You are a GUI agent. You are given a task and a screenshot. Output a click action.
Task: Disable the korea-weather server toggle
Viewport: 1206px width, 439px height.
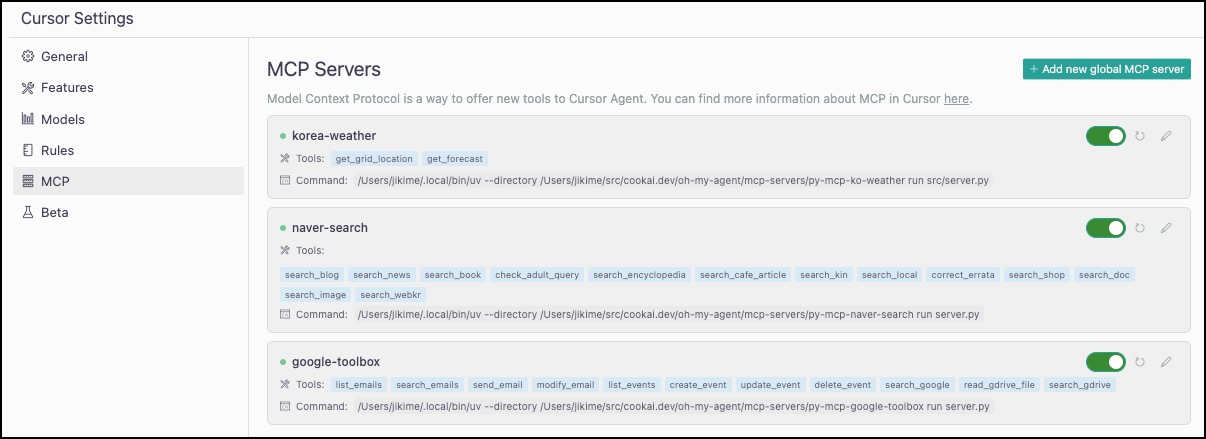(x=1106, y=135)
